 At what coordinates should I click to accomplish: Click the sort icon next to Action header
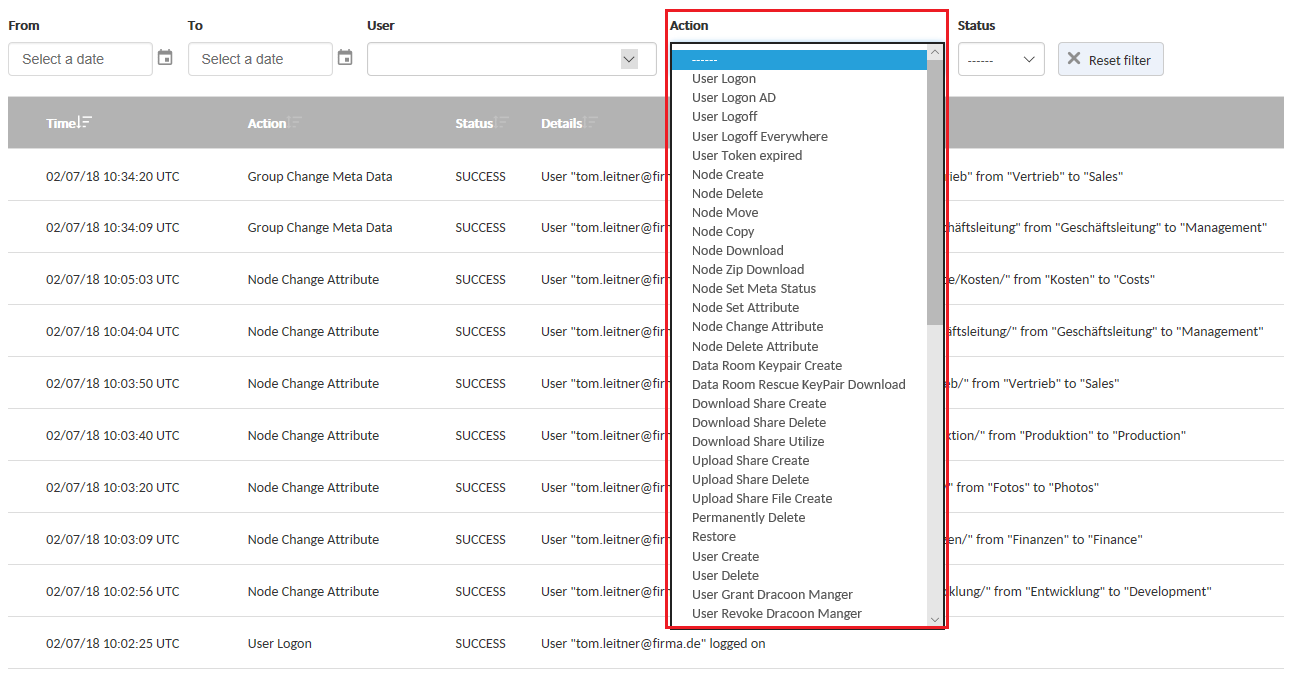pos(295,122)
